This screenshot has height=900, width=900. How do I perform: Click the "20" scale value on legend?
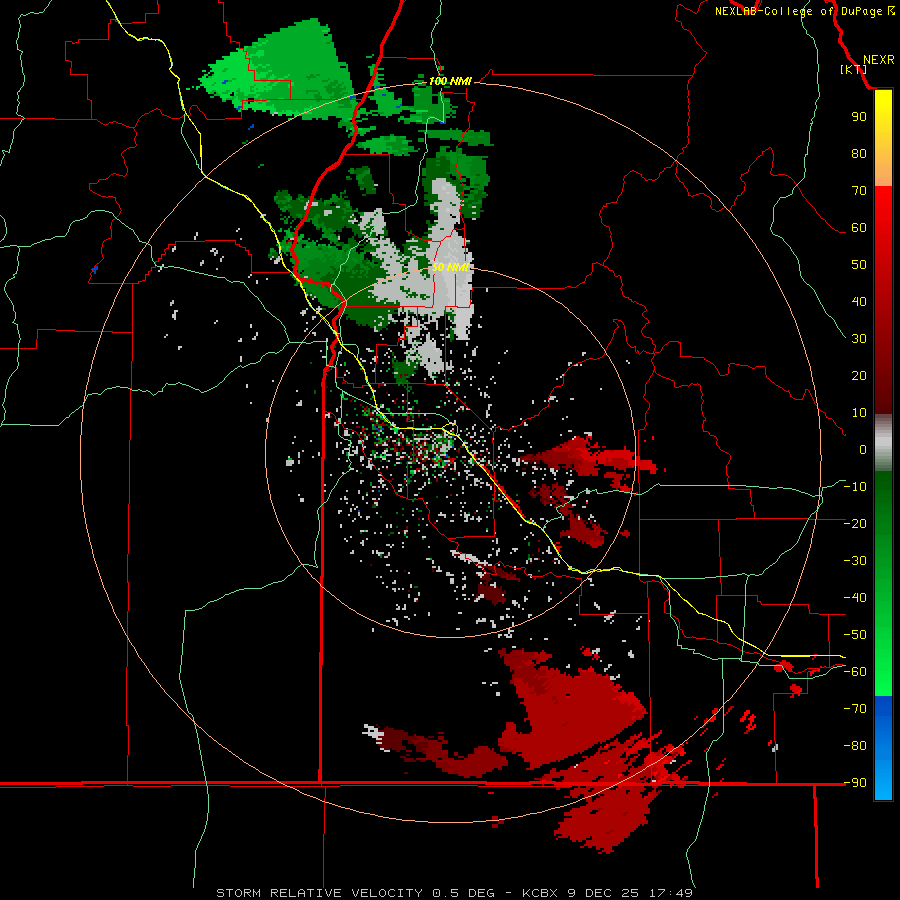click(859, 375)
